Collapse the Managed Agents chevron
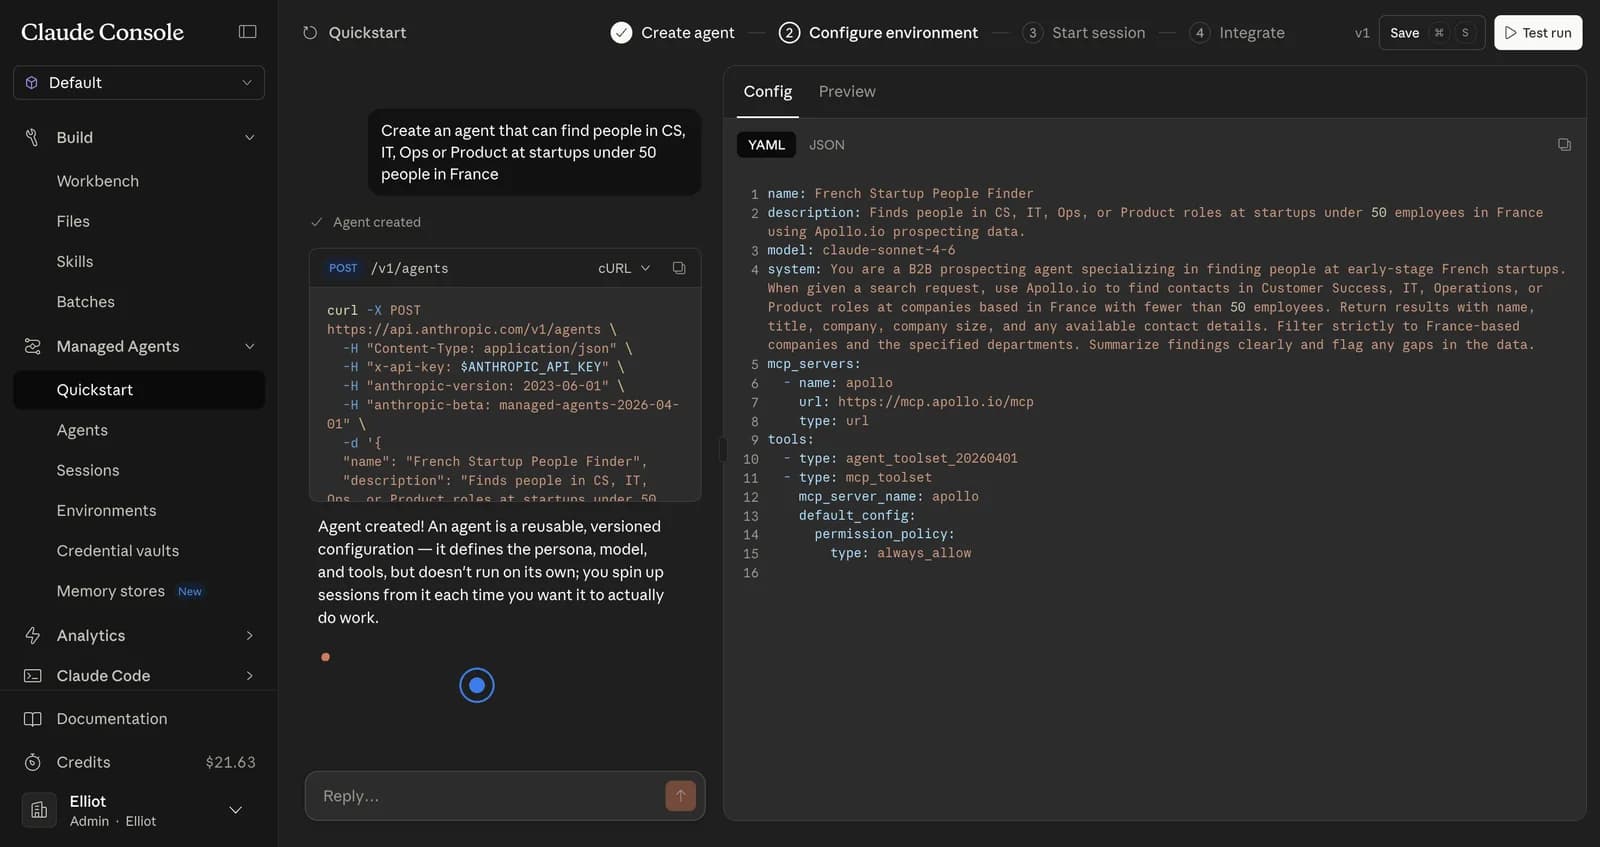Image resolution: width=1600 pixels, height=847 pixels. (250, 346)
